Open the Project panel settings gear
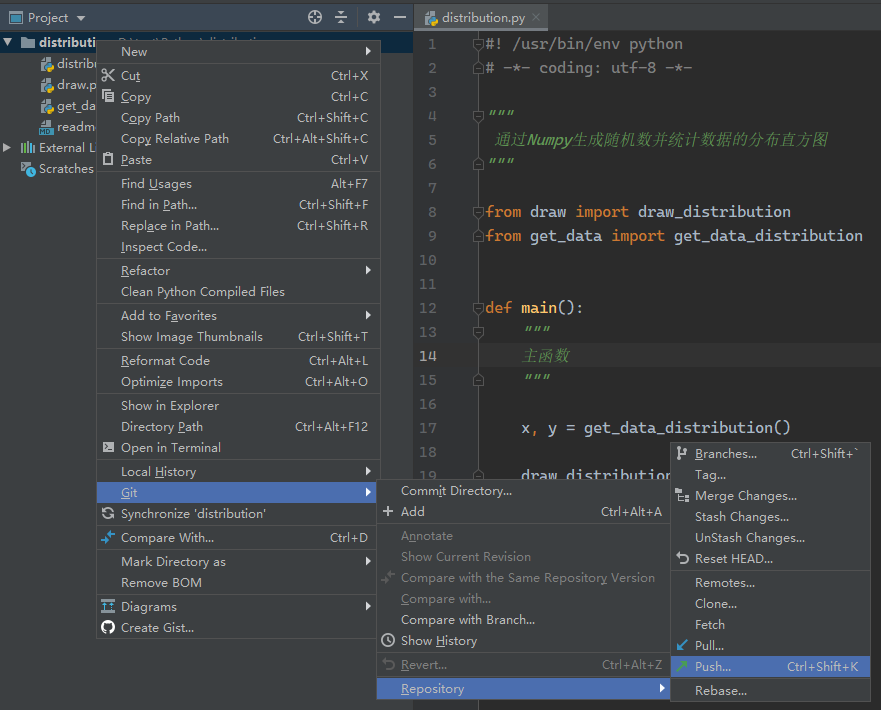 374,17
